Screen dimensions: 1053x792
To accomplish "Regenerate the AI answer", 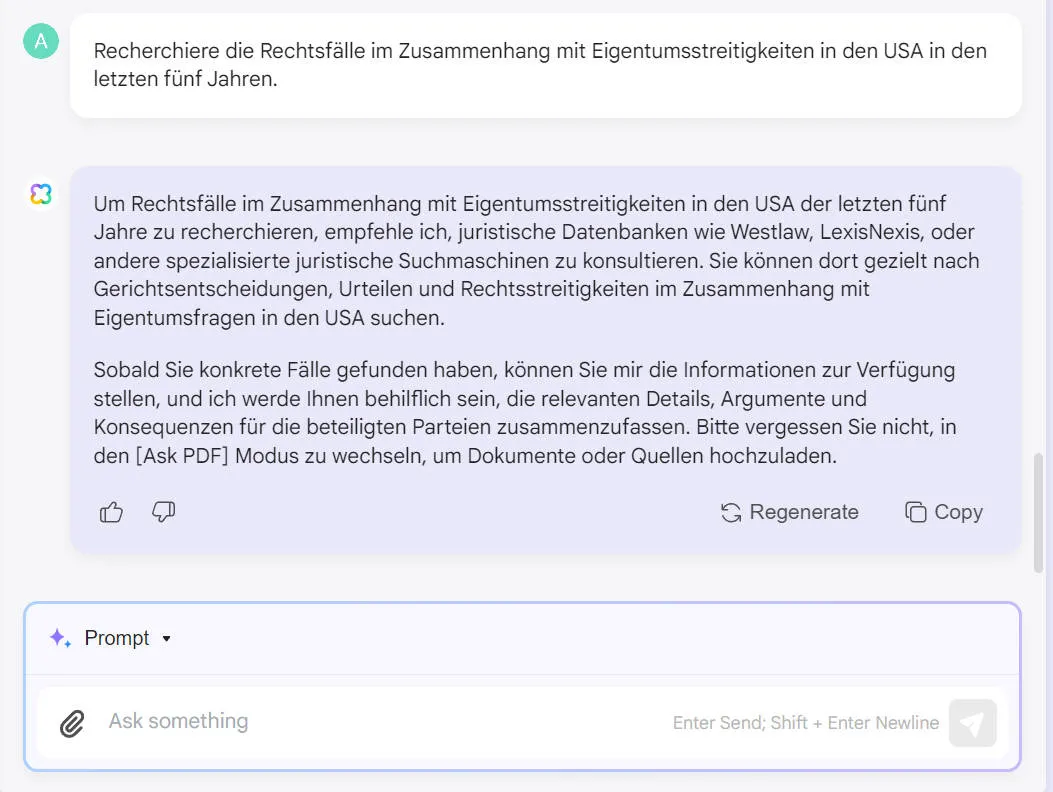I will pos(789,512).
